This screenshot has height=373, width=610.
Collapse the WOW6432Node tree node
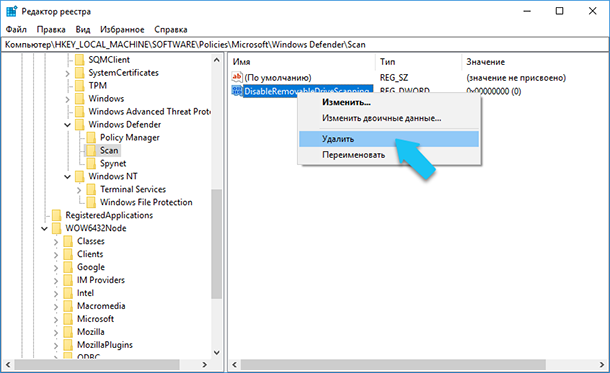(44, 228)
